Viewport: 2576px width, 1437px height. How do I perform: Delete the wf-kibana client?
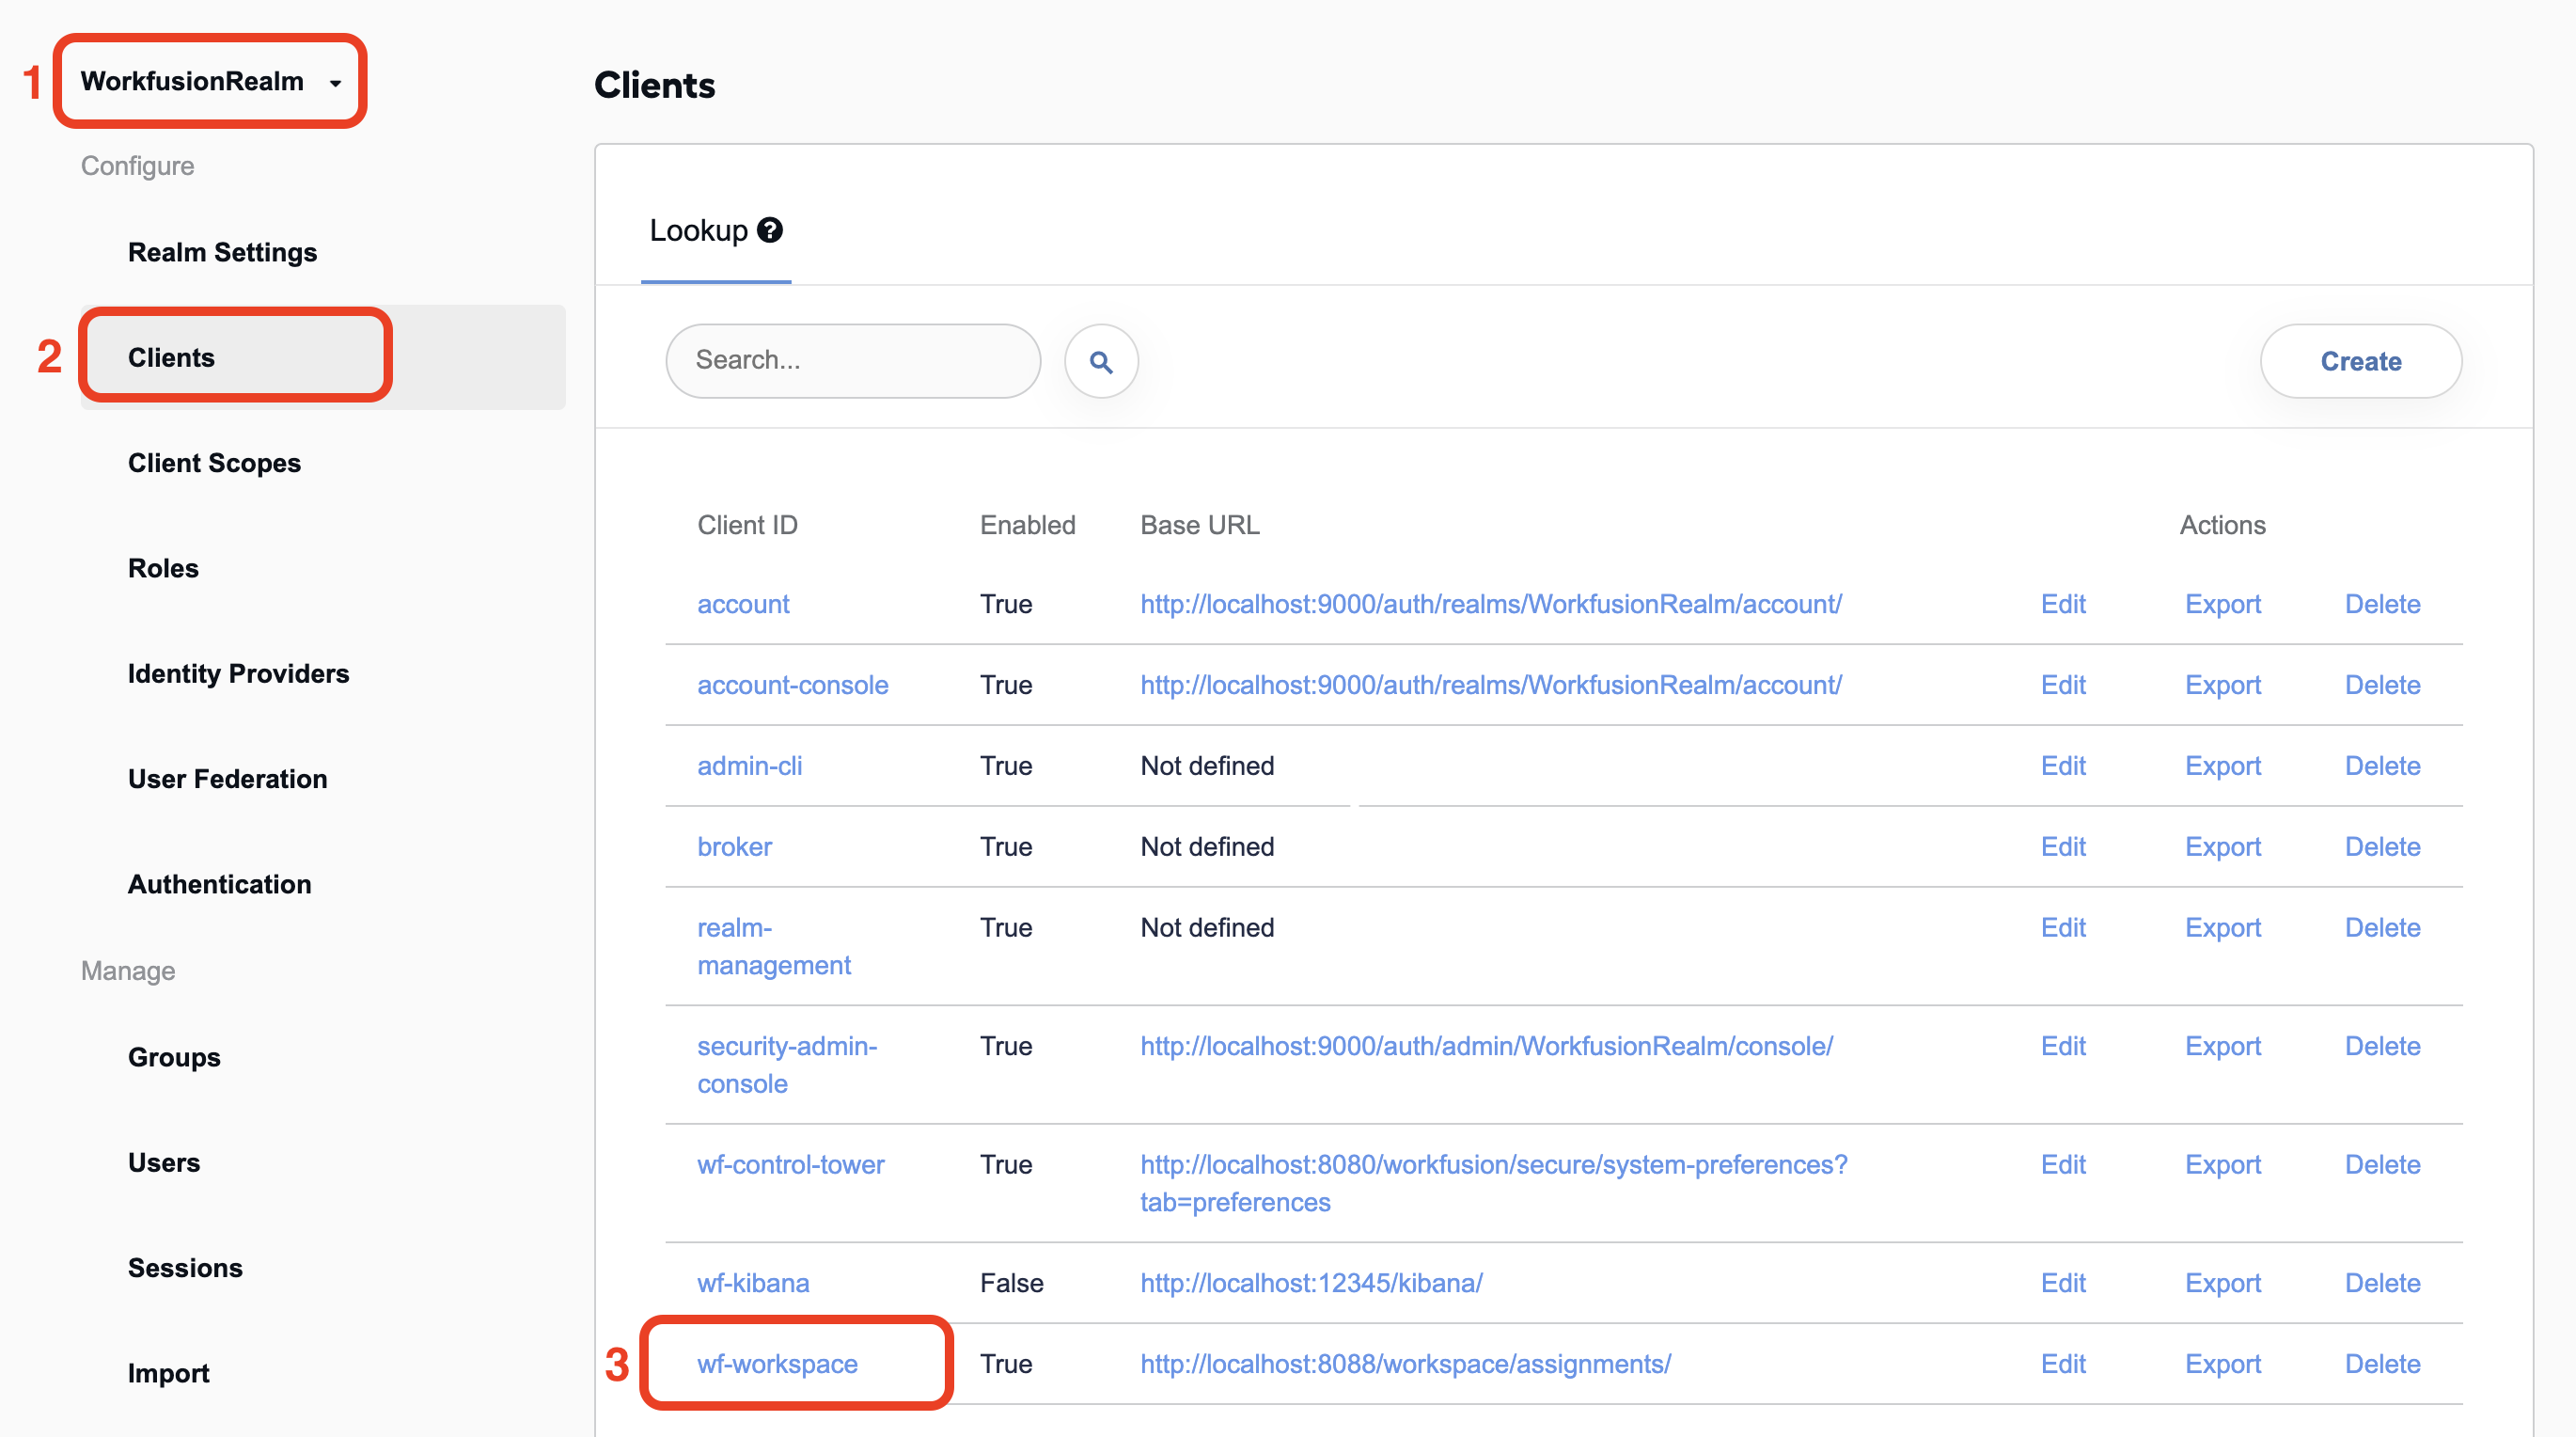point(2382,1283)
